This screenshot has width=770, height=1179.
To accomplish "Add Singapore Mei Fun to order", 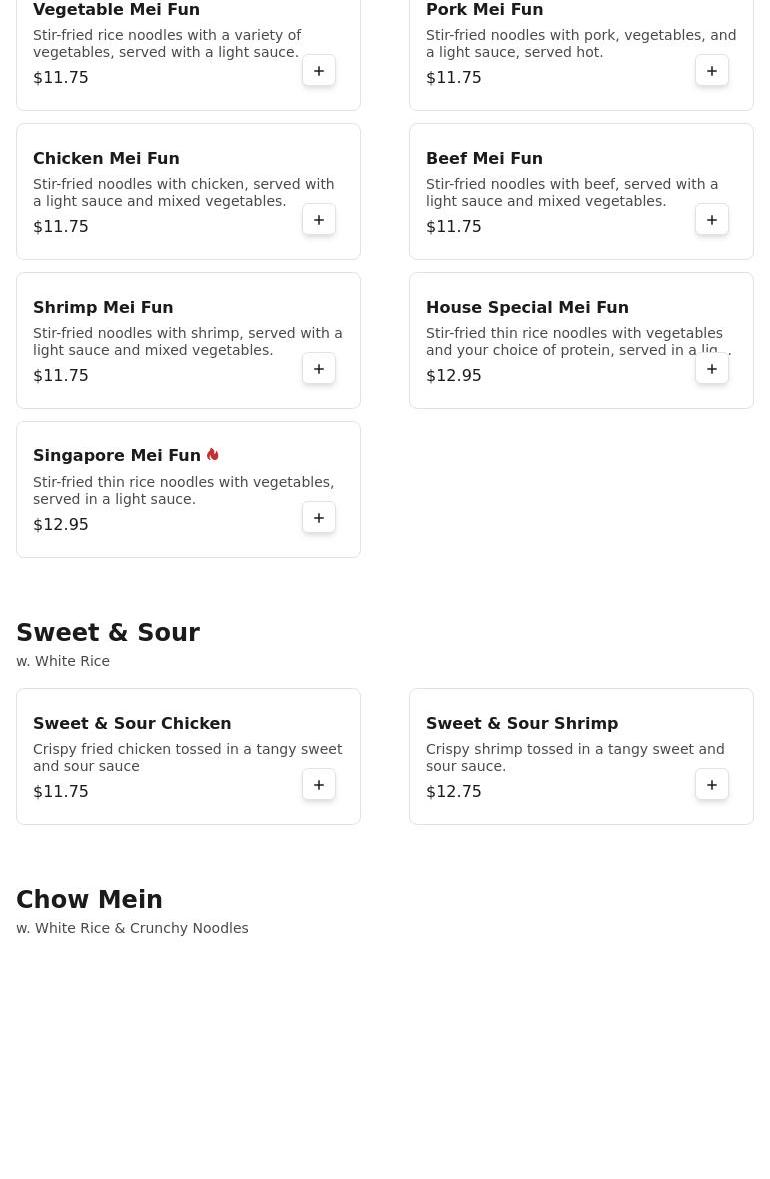I will tap(319, 518).
